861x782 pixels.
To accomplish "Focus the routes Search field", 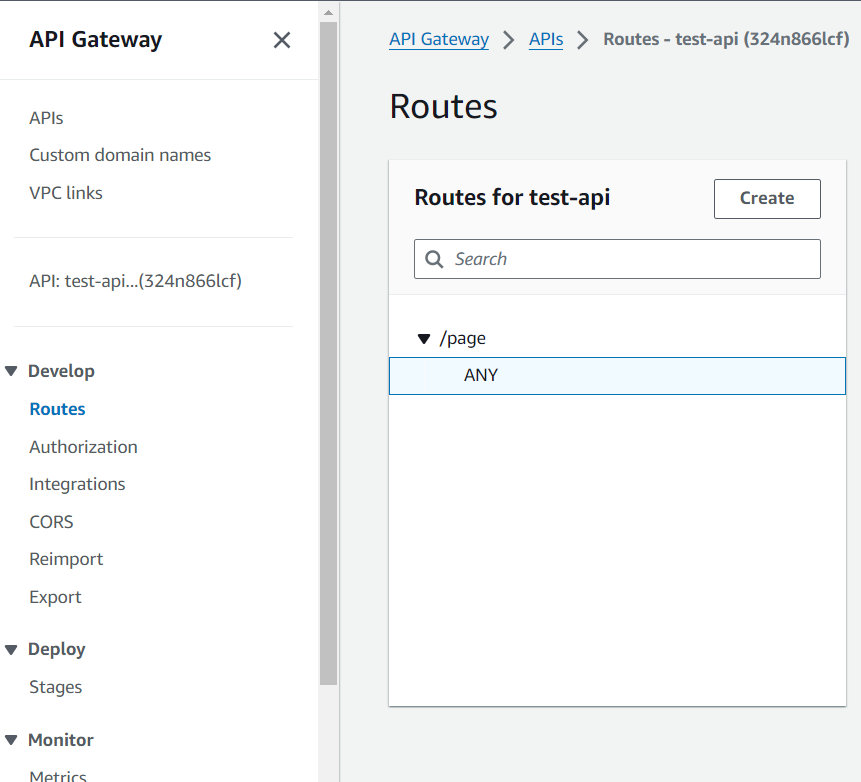I will click(x=617, y=259).
